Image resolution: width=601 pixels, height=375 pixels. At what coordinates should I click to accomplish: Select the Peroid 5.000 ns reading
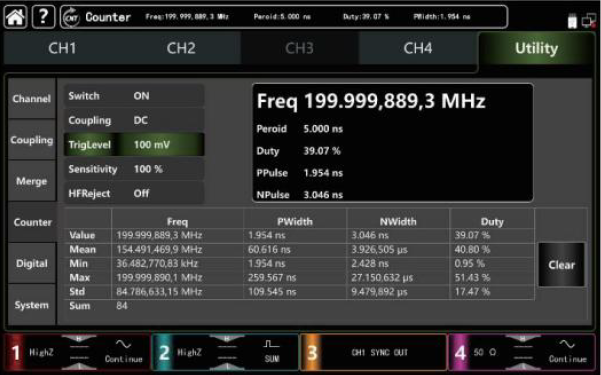(x=300, y=129)
